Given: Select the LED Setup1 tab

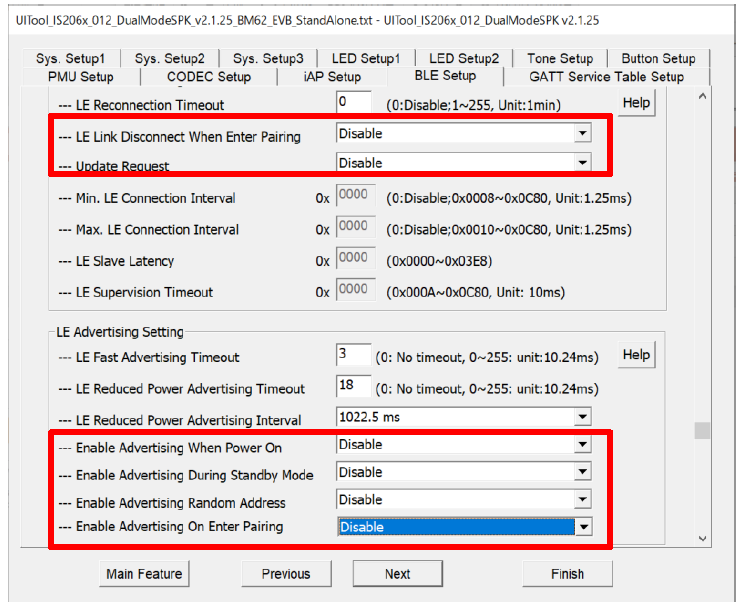Looking at the screenshot, I should point(365,58).
